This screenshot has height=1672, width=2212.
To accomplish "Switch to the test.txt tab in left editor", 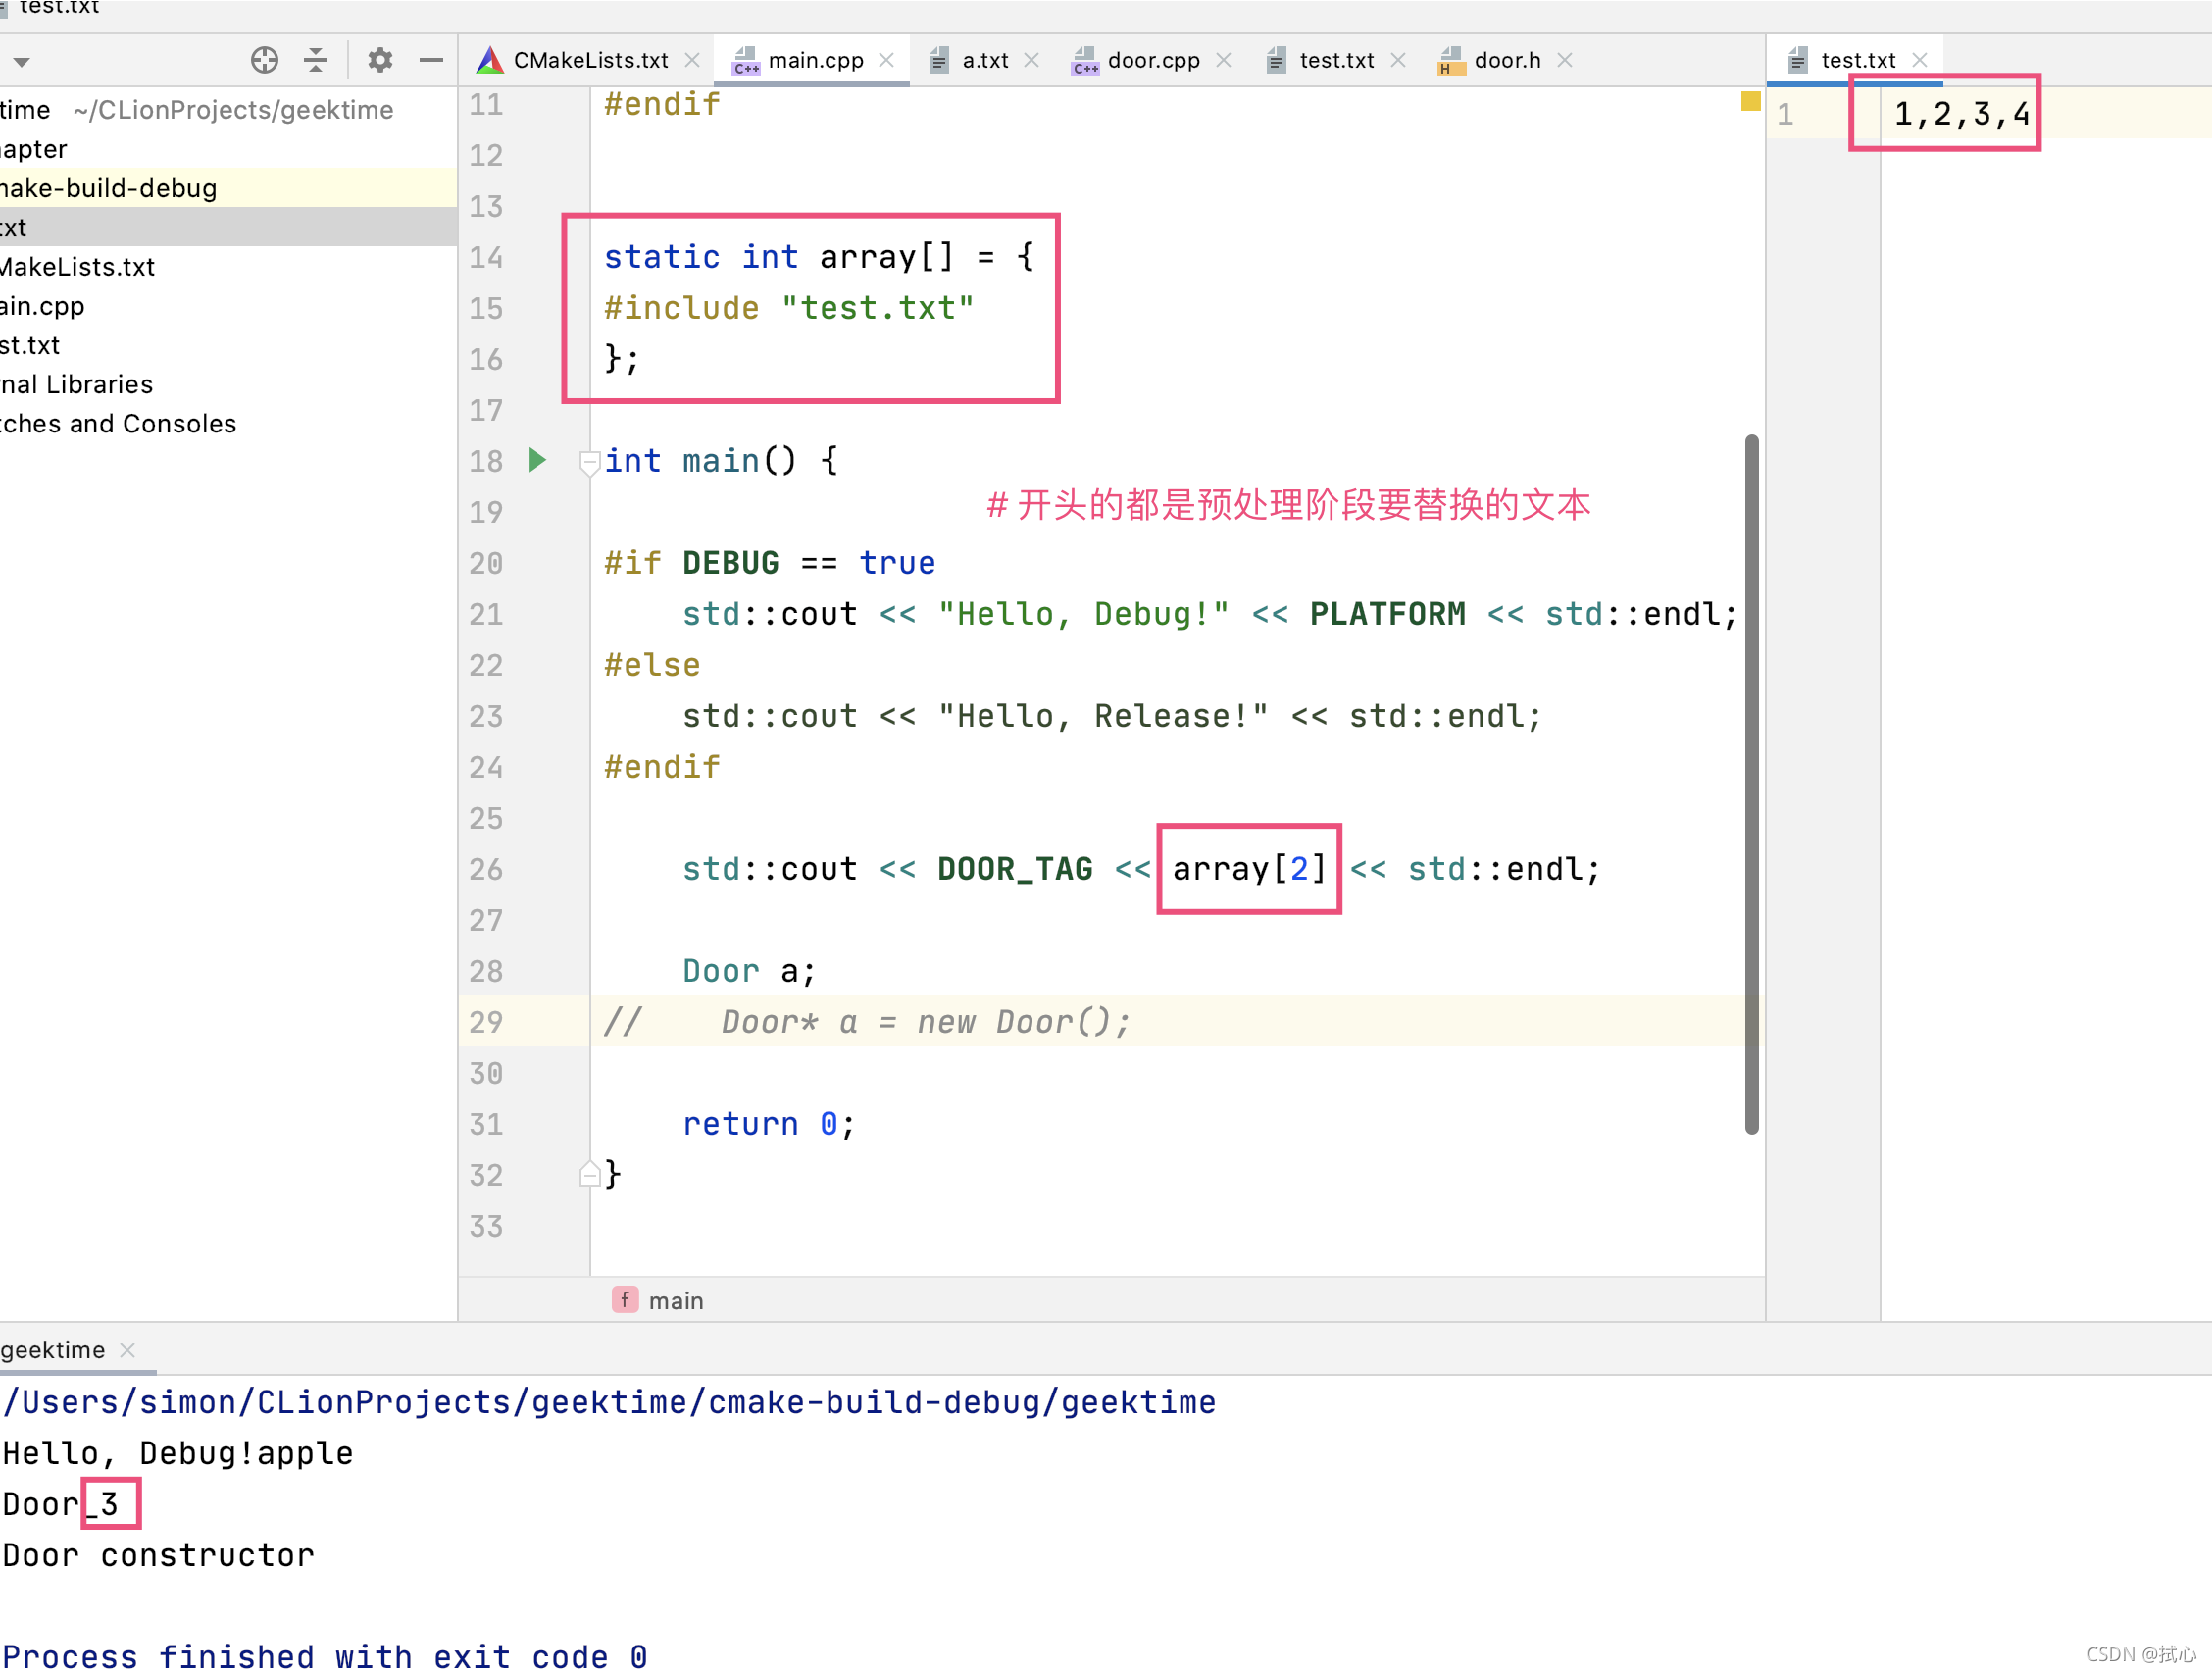I will [1336, 60].
